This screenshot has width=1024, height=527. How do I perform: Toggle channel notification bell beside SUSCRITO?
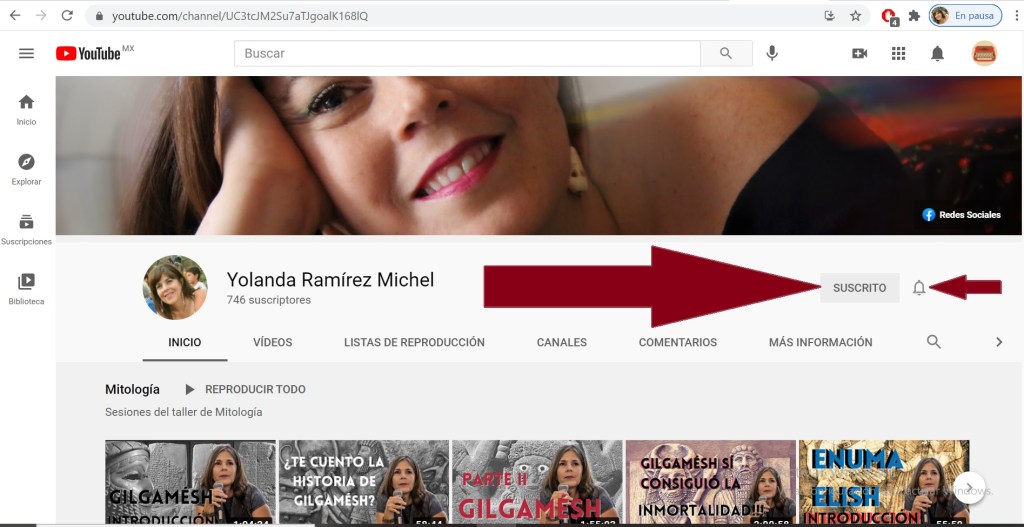(x=919, y=288)
